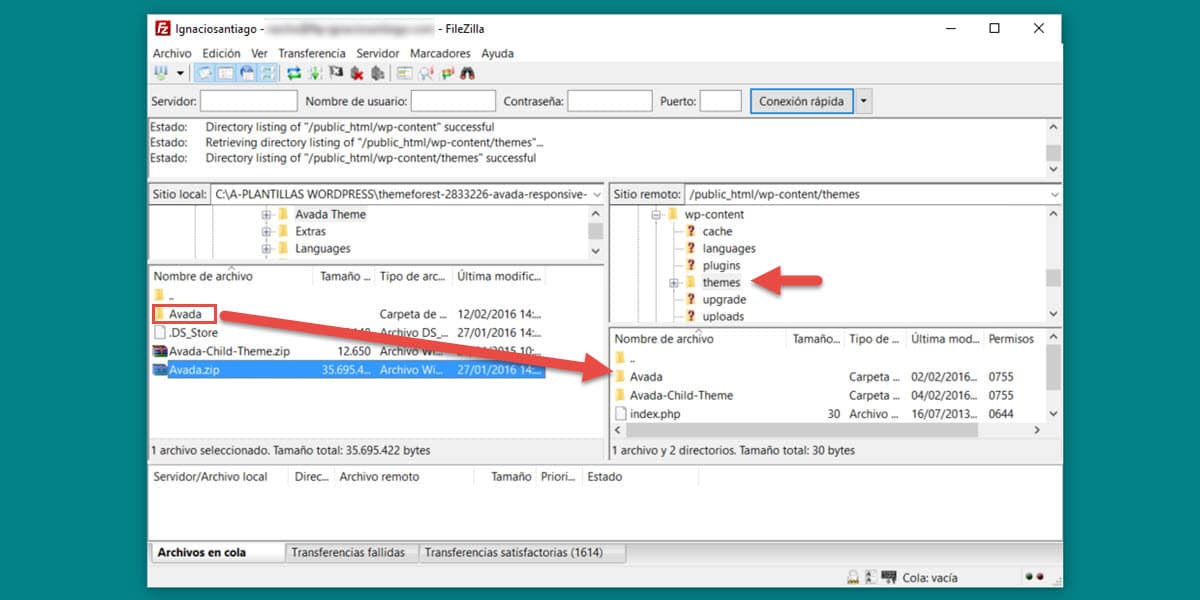
Task: Open the Sitio remoto path dropdown
Action: pos(1054,194)
